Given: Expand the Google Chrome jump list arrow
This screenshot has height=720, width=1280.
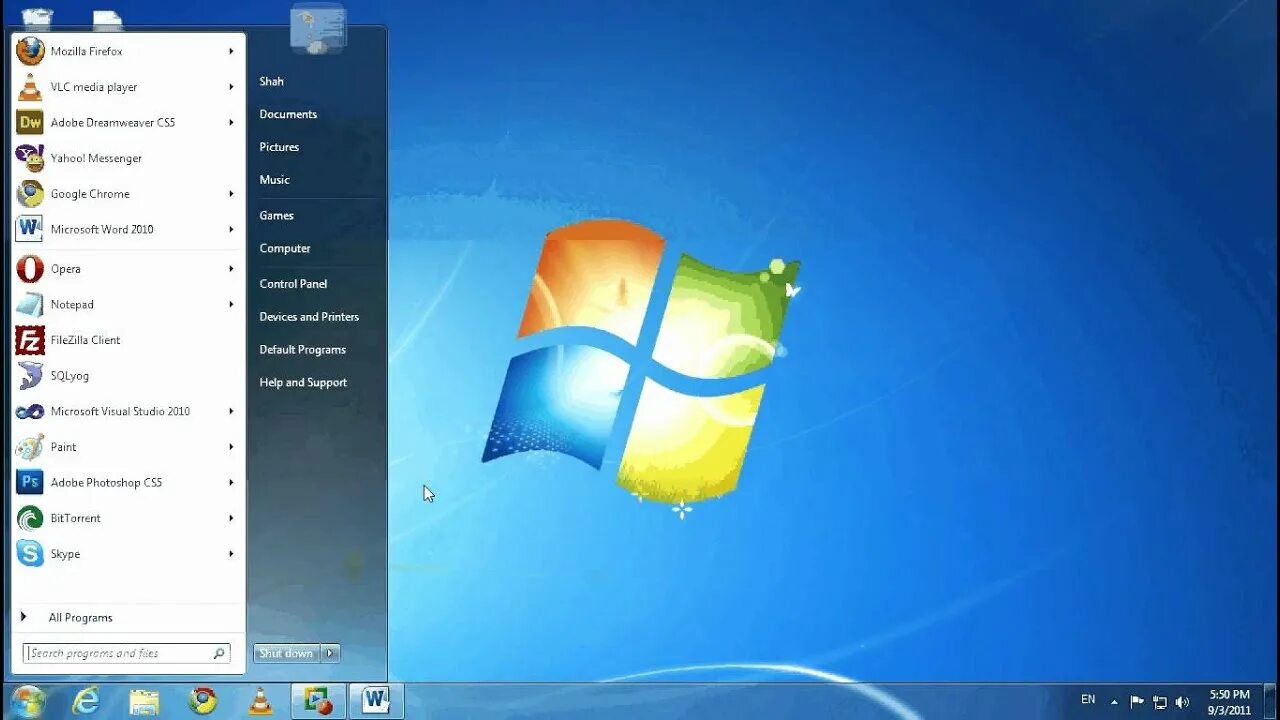Looking at the screenshot, I should (231, 194).
